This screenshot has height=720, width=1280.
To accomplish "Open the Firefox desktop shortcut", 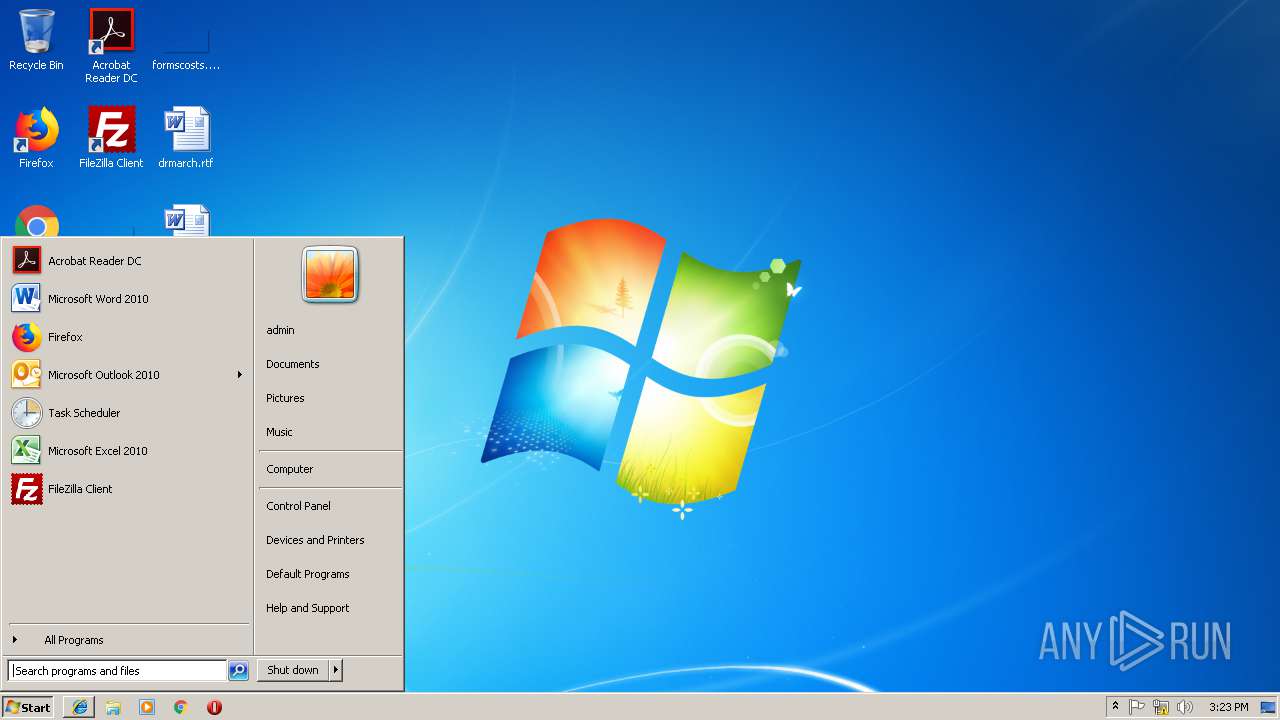I will point(36,138).
